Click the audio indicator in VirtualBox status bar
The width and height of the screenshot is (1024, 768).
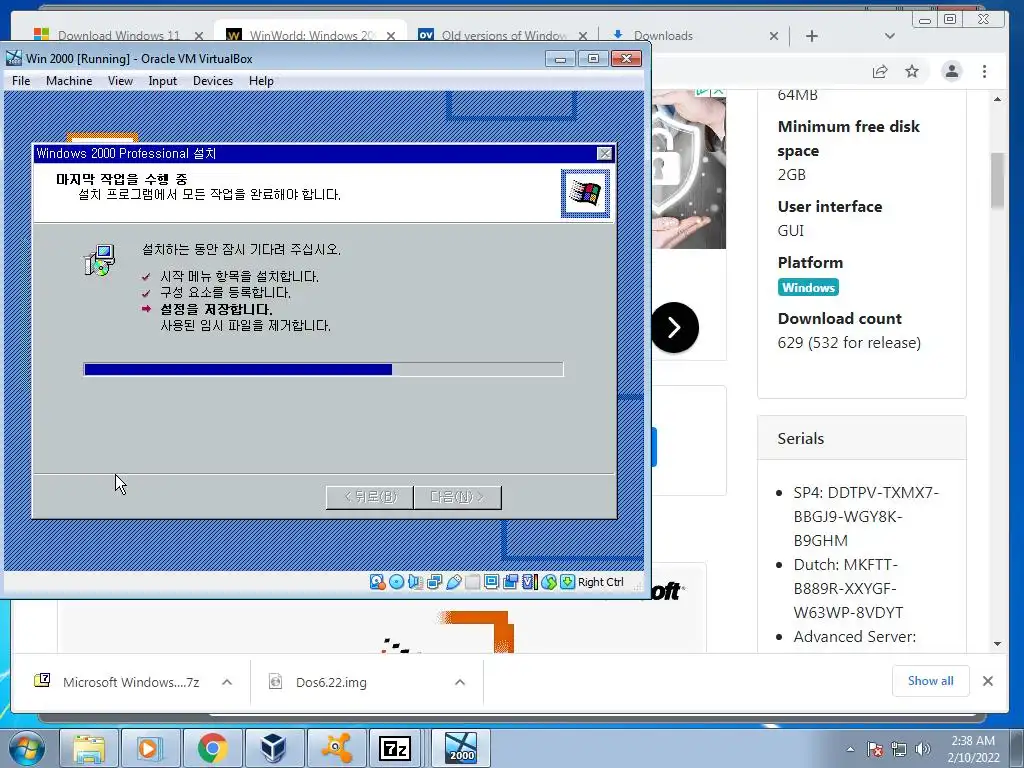(x=415, y=582)
